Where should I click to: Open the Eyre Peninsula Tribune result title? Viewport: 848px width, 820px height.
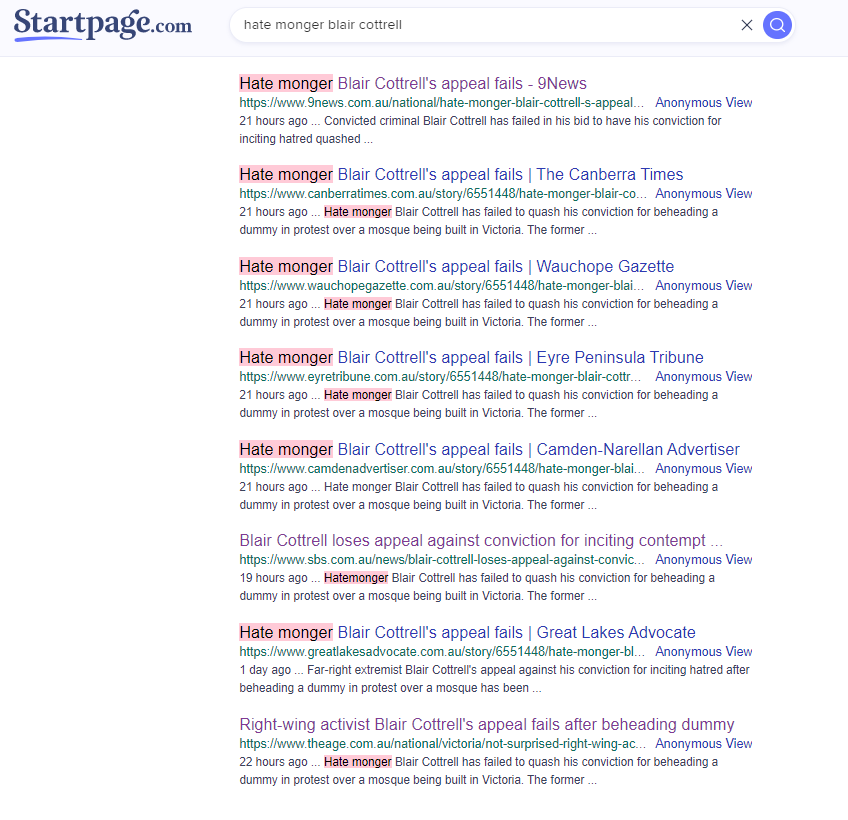[472, 357]
